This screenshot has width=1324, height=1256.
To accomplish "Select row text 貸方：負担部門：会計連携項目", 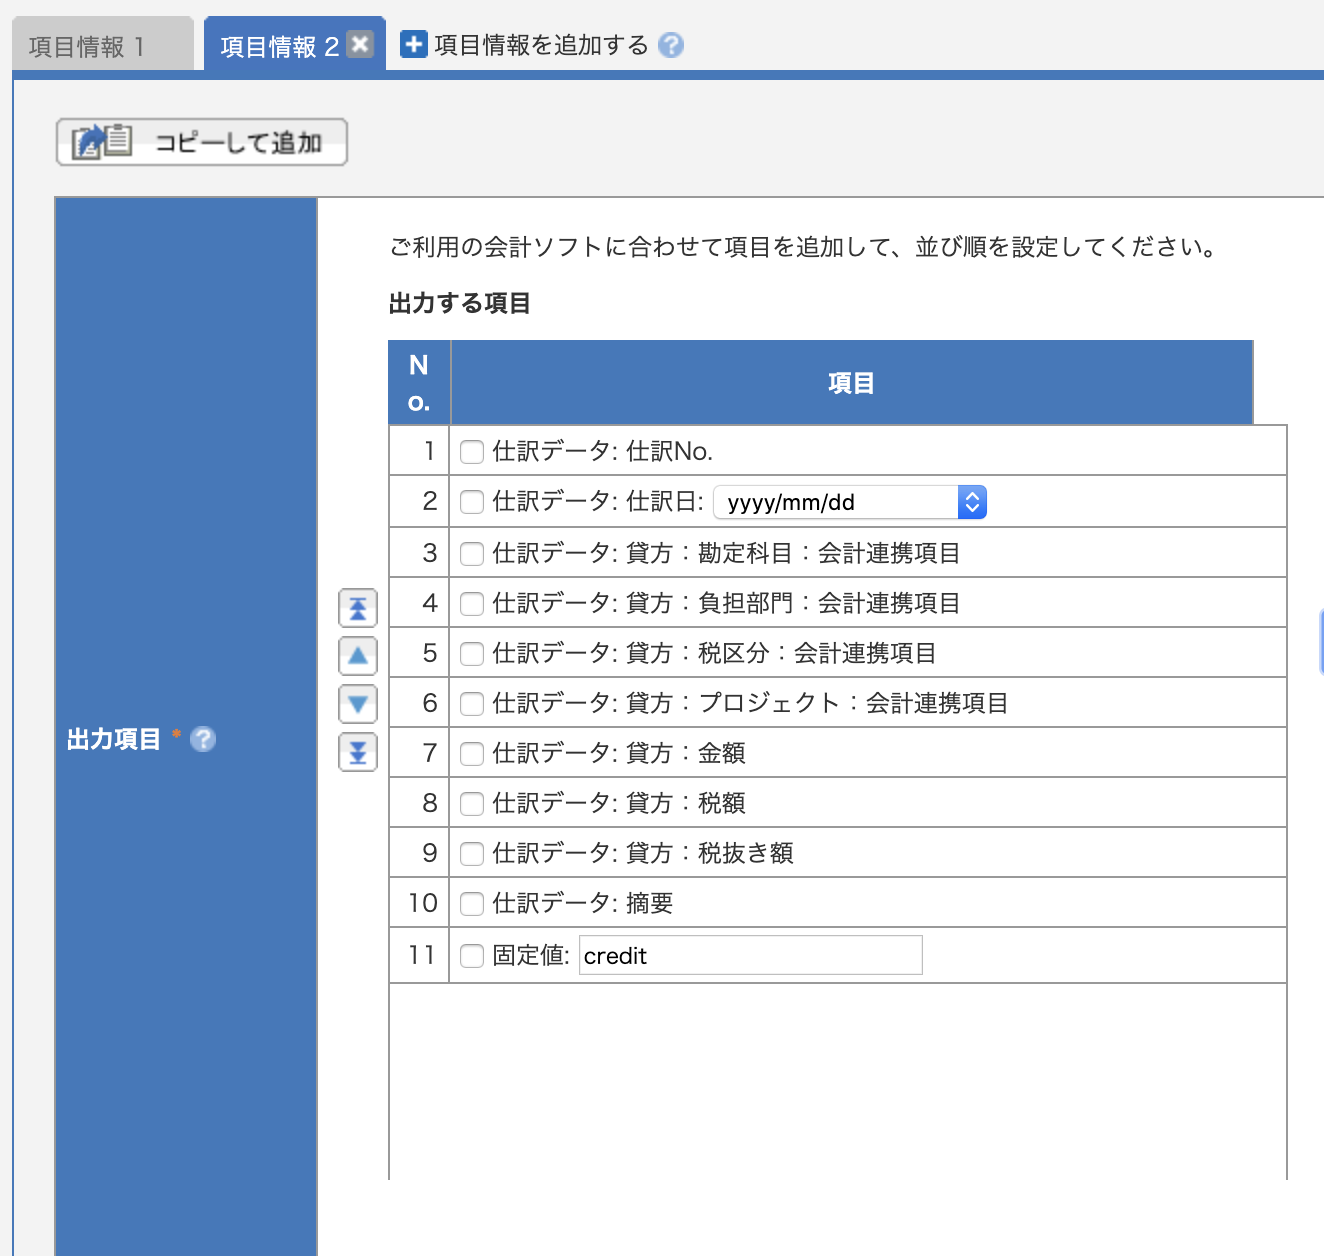I will tap(793, 603).
